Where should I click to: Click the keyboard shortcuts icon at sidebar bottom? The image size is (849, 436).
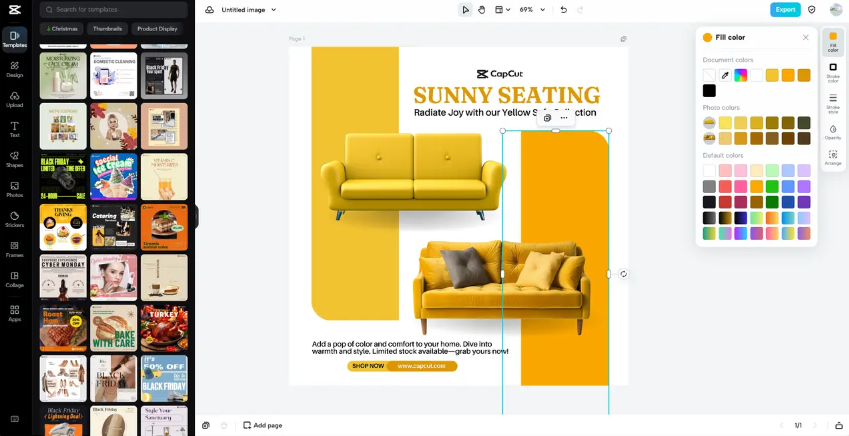pos(15,419)
